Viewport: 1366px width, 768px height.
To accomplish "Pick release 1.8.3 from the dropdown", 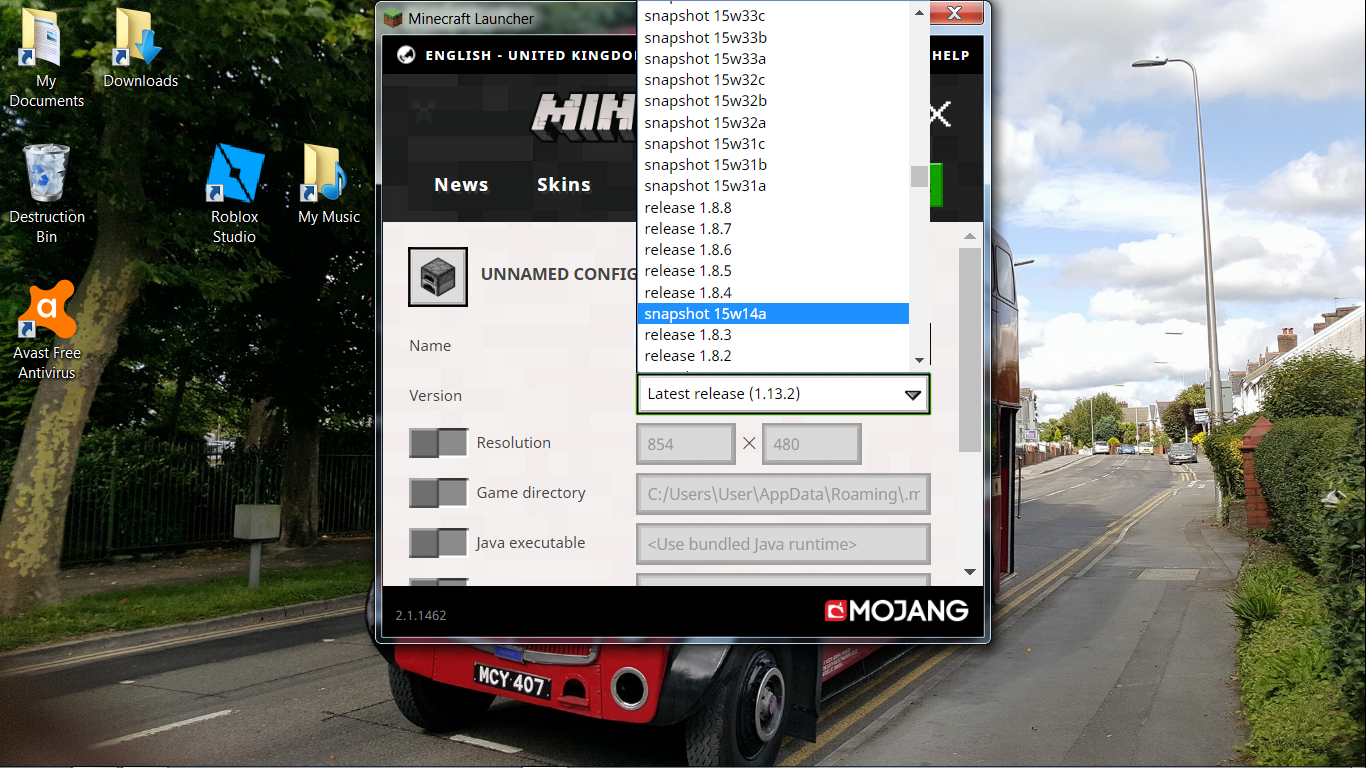I will [x=773, y=335].
